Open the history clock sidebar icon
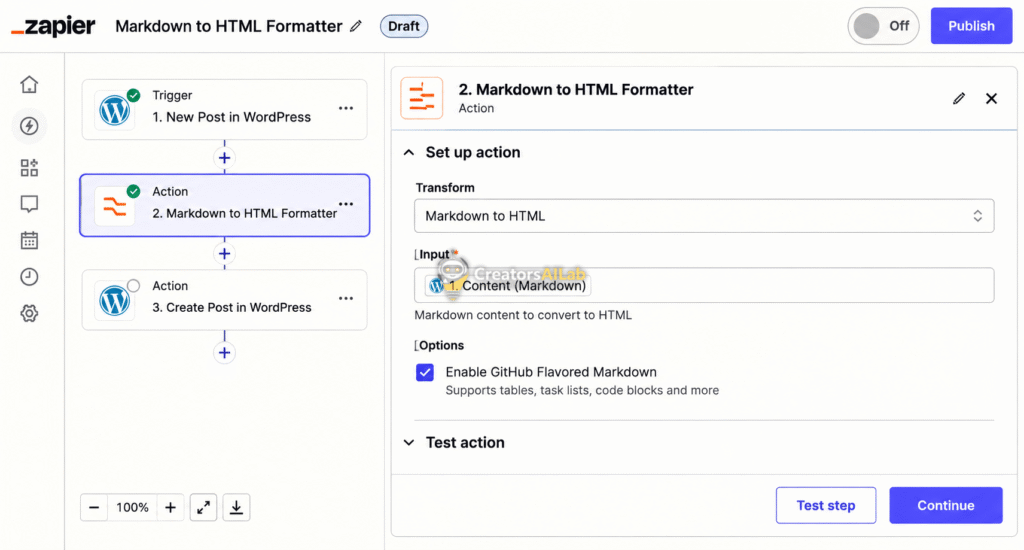Image resolution: width=1024 pixels, height=550 pixels. pos(29,277)
